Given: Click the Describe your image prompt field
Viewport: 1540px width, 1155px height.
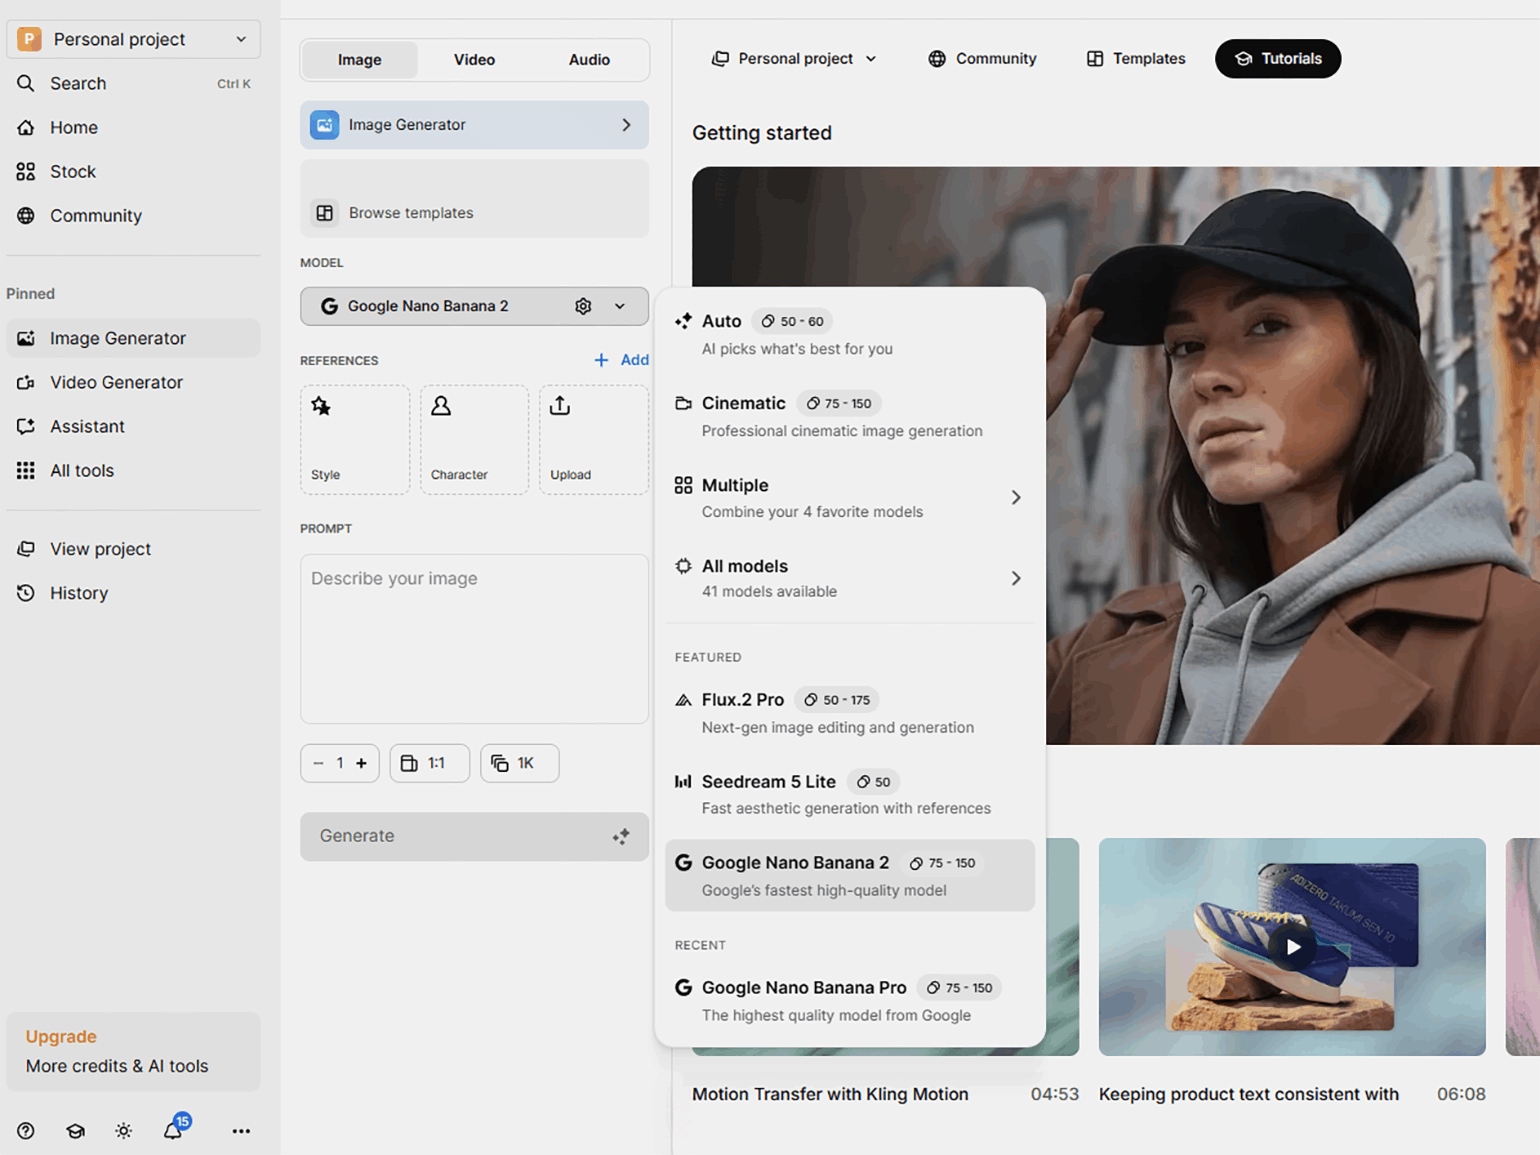Looking at the screenshot, I should (x=474, y=638).
